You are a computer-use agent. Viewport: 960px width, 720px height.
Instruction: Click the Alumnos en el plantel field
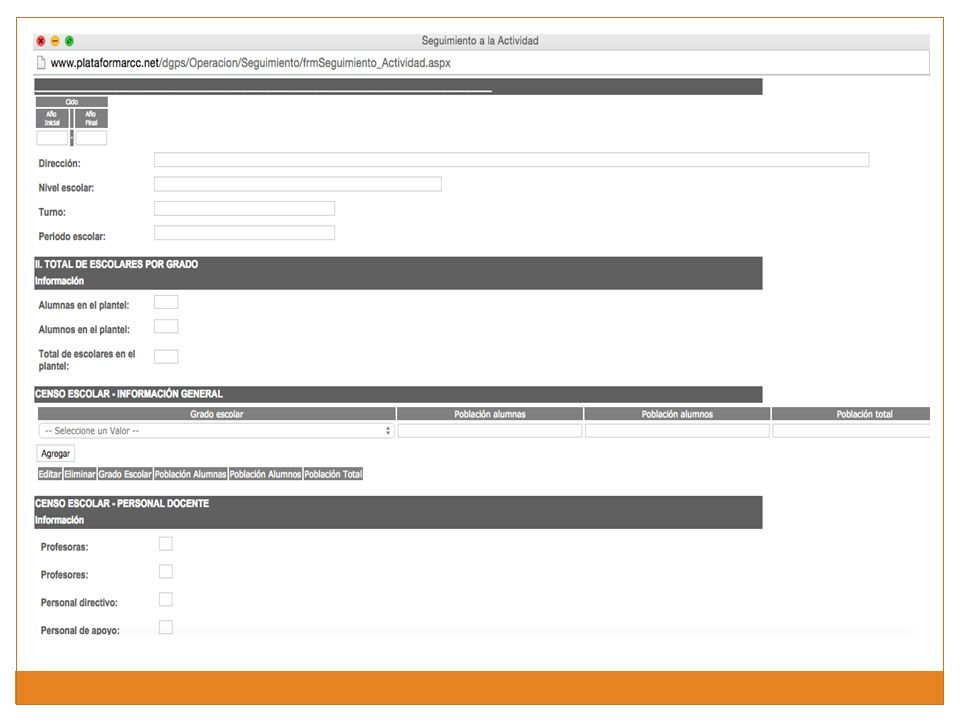pyautogui.click(x=166, y=326)
